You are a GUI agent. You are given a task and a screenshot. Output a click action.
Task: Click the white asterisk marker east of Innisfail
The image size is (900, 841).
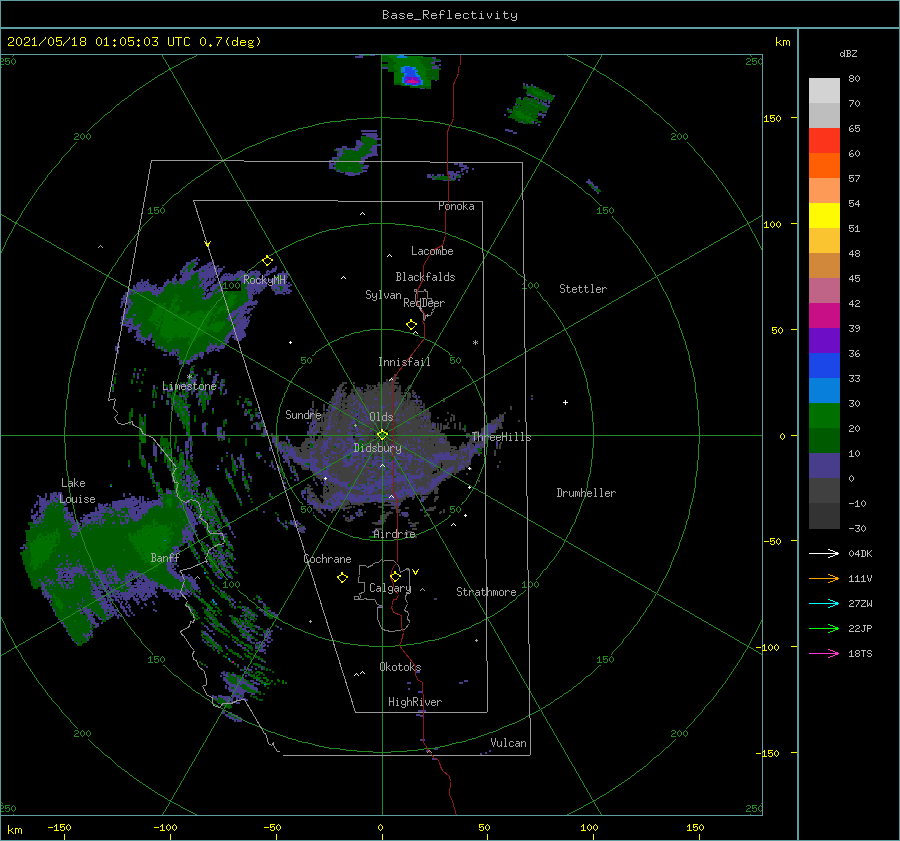point(475,343)
